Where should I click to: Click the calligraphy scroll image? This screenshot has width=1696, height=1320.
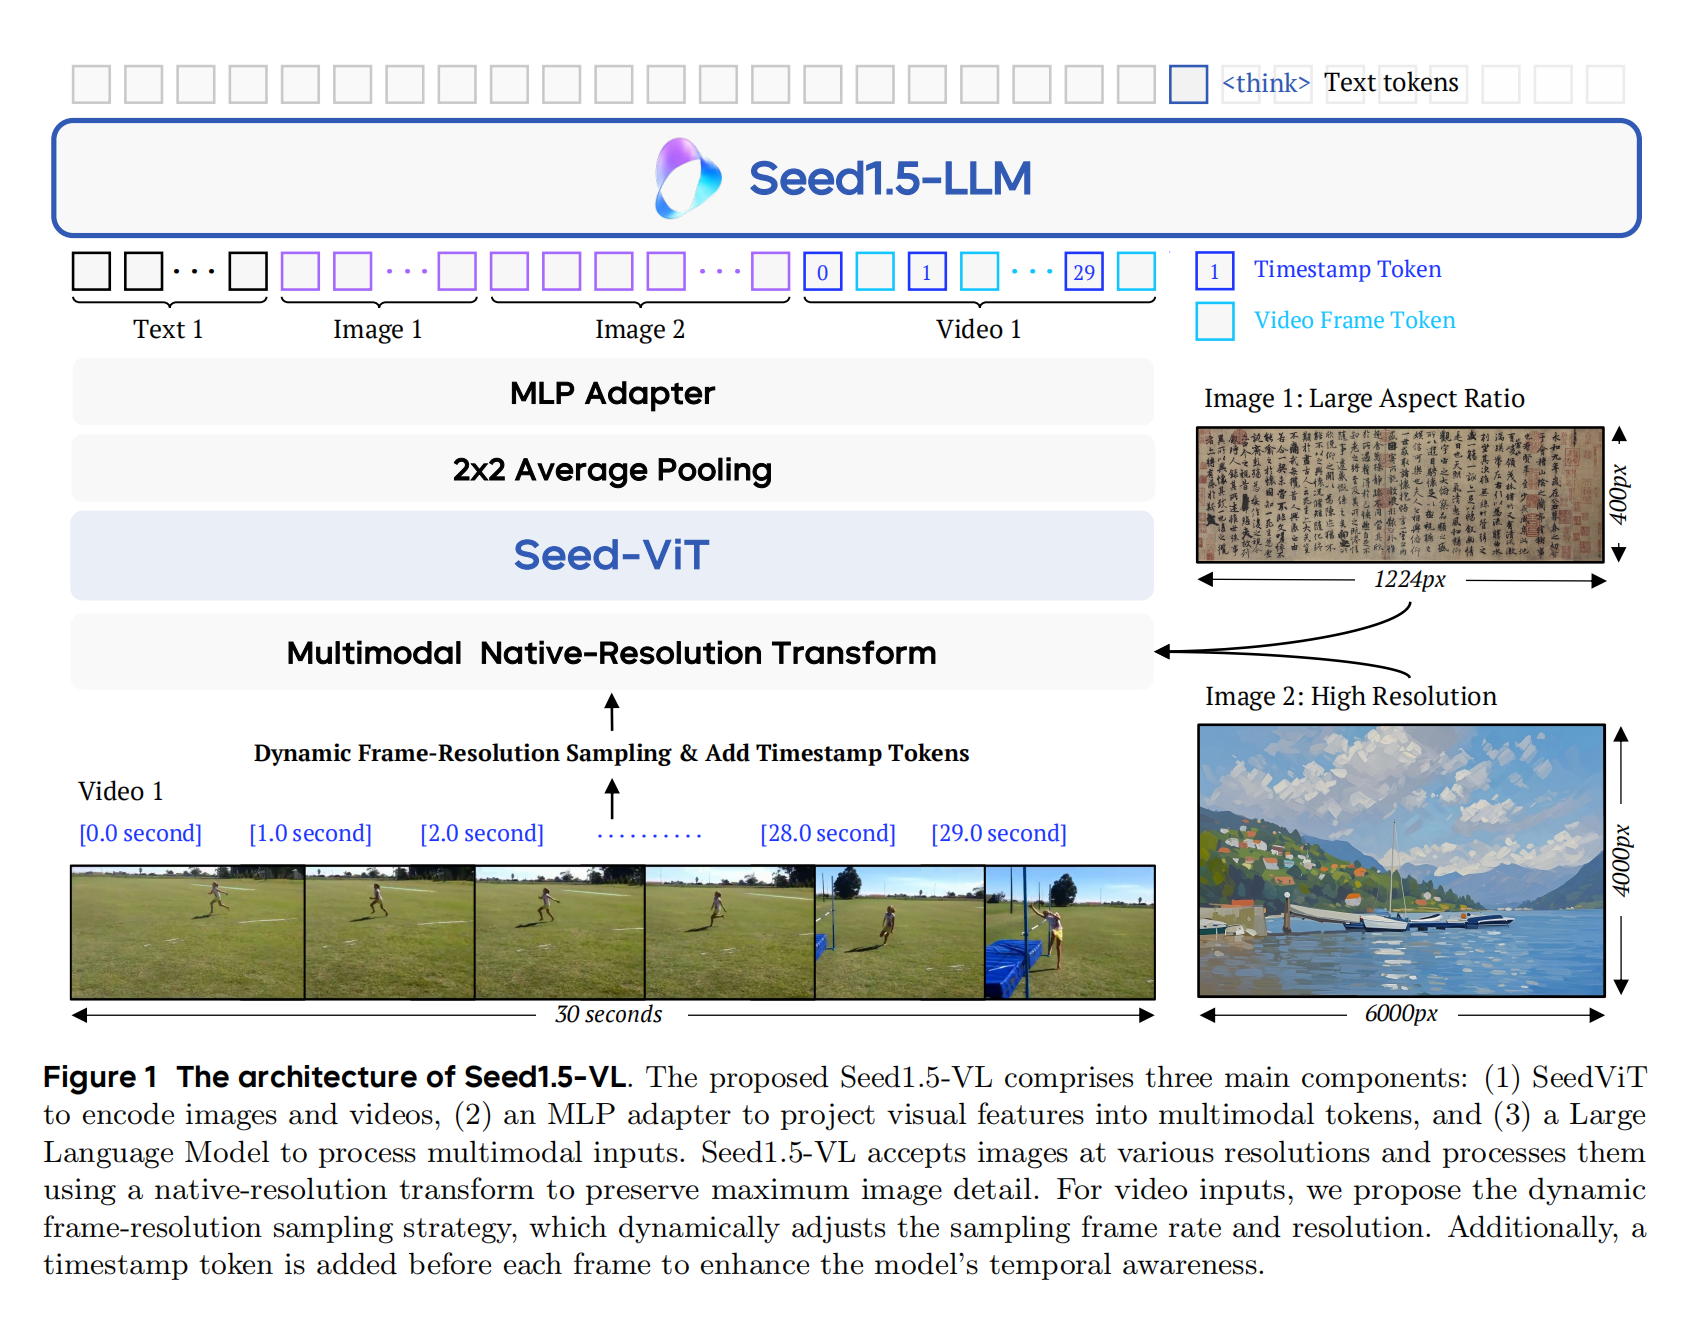[1400, 495]
